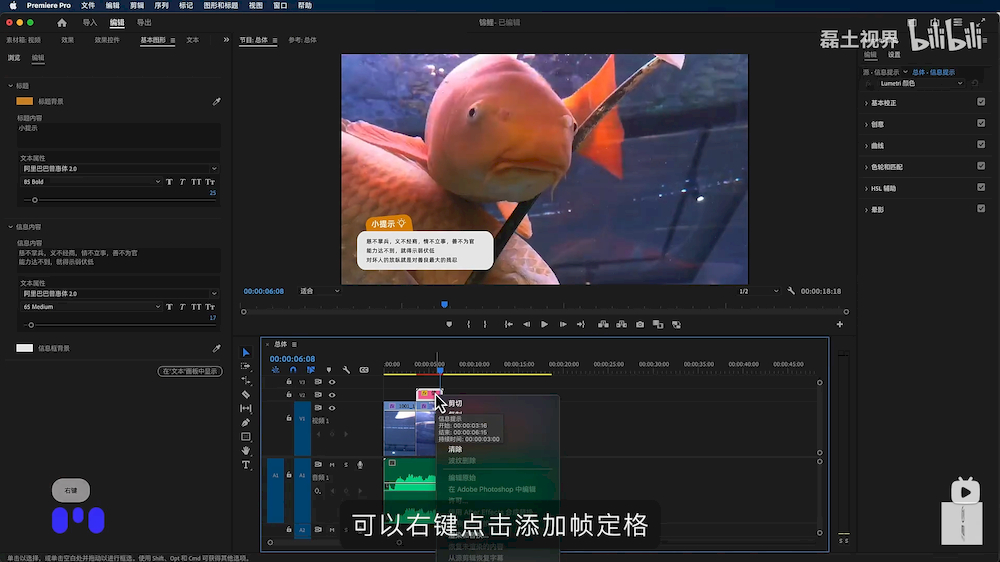Mute audio track A1
This screenshot has width=1000, height=562.
[x=332, y=464]
